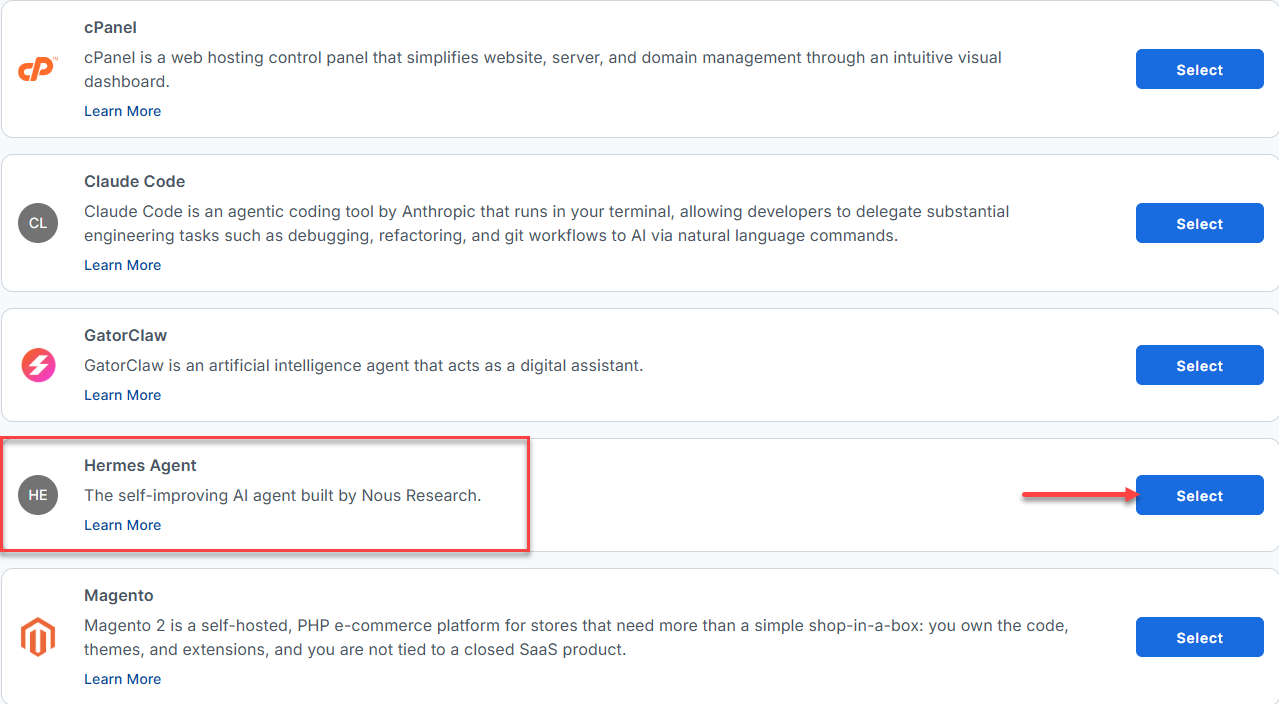Select the cPanel application
This screenshot has height=704, width=1279.
click(1199, 70)
